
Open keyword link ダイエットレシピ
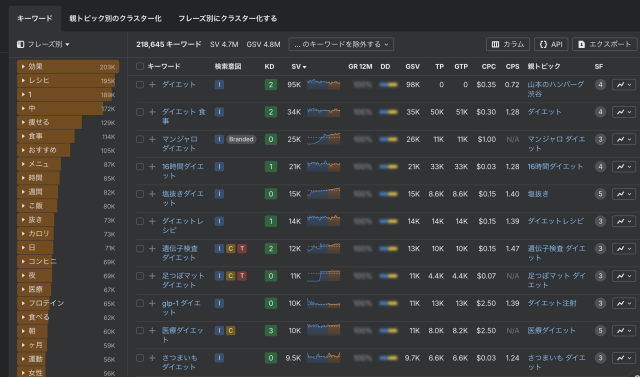(182, 225)
